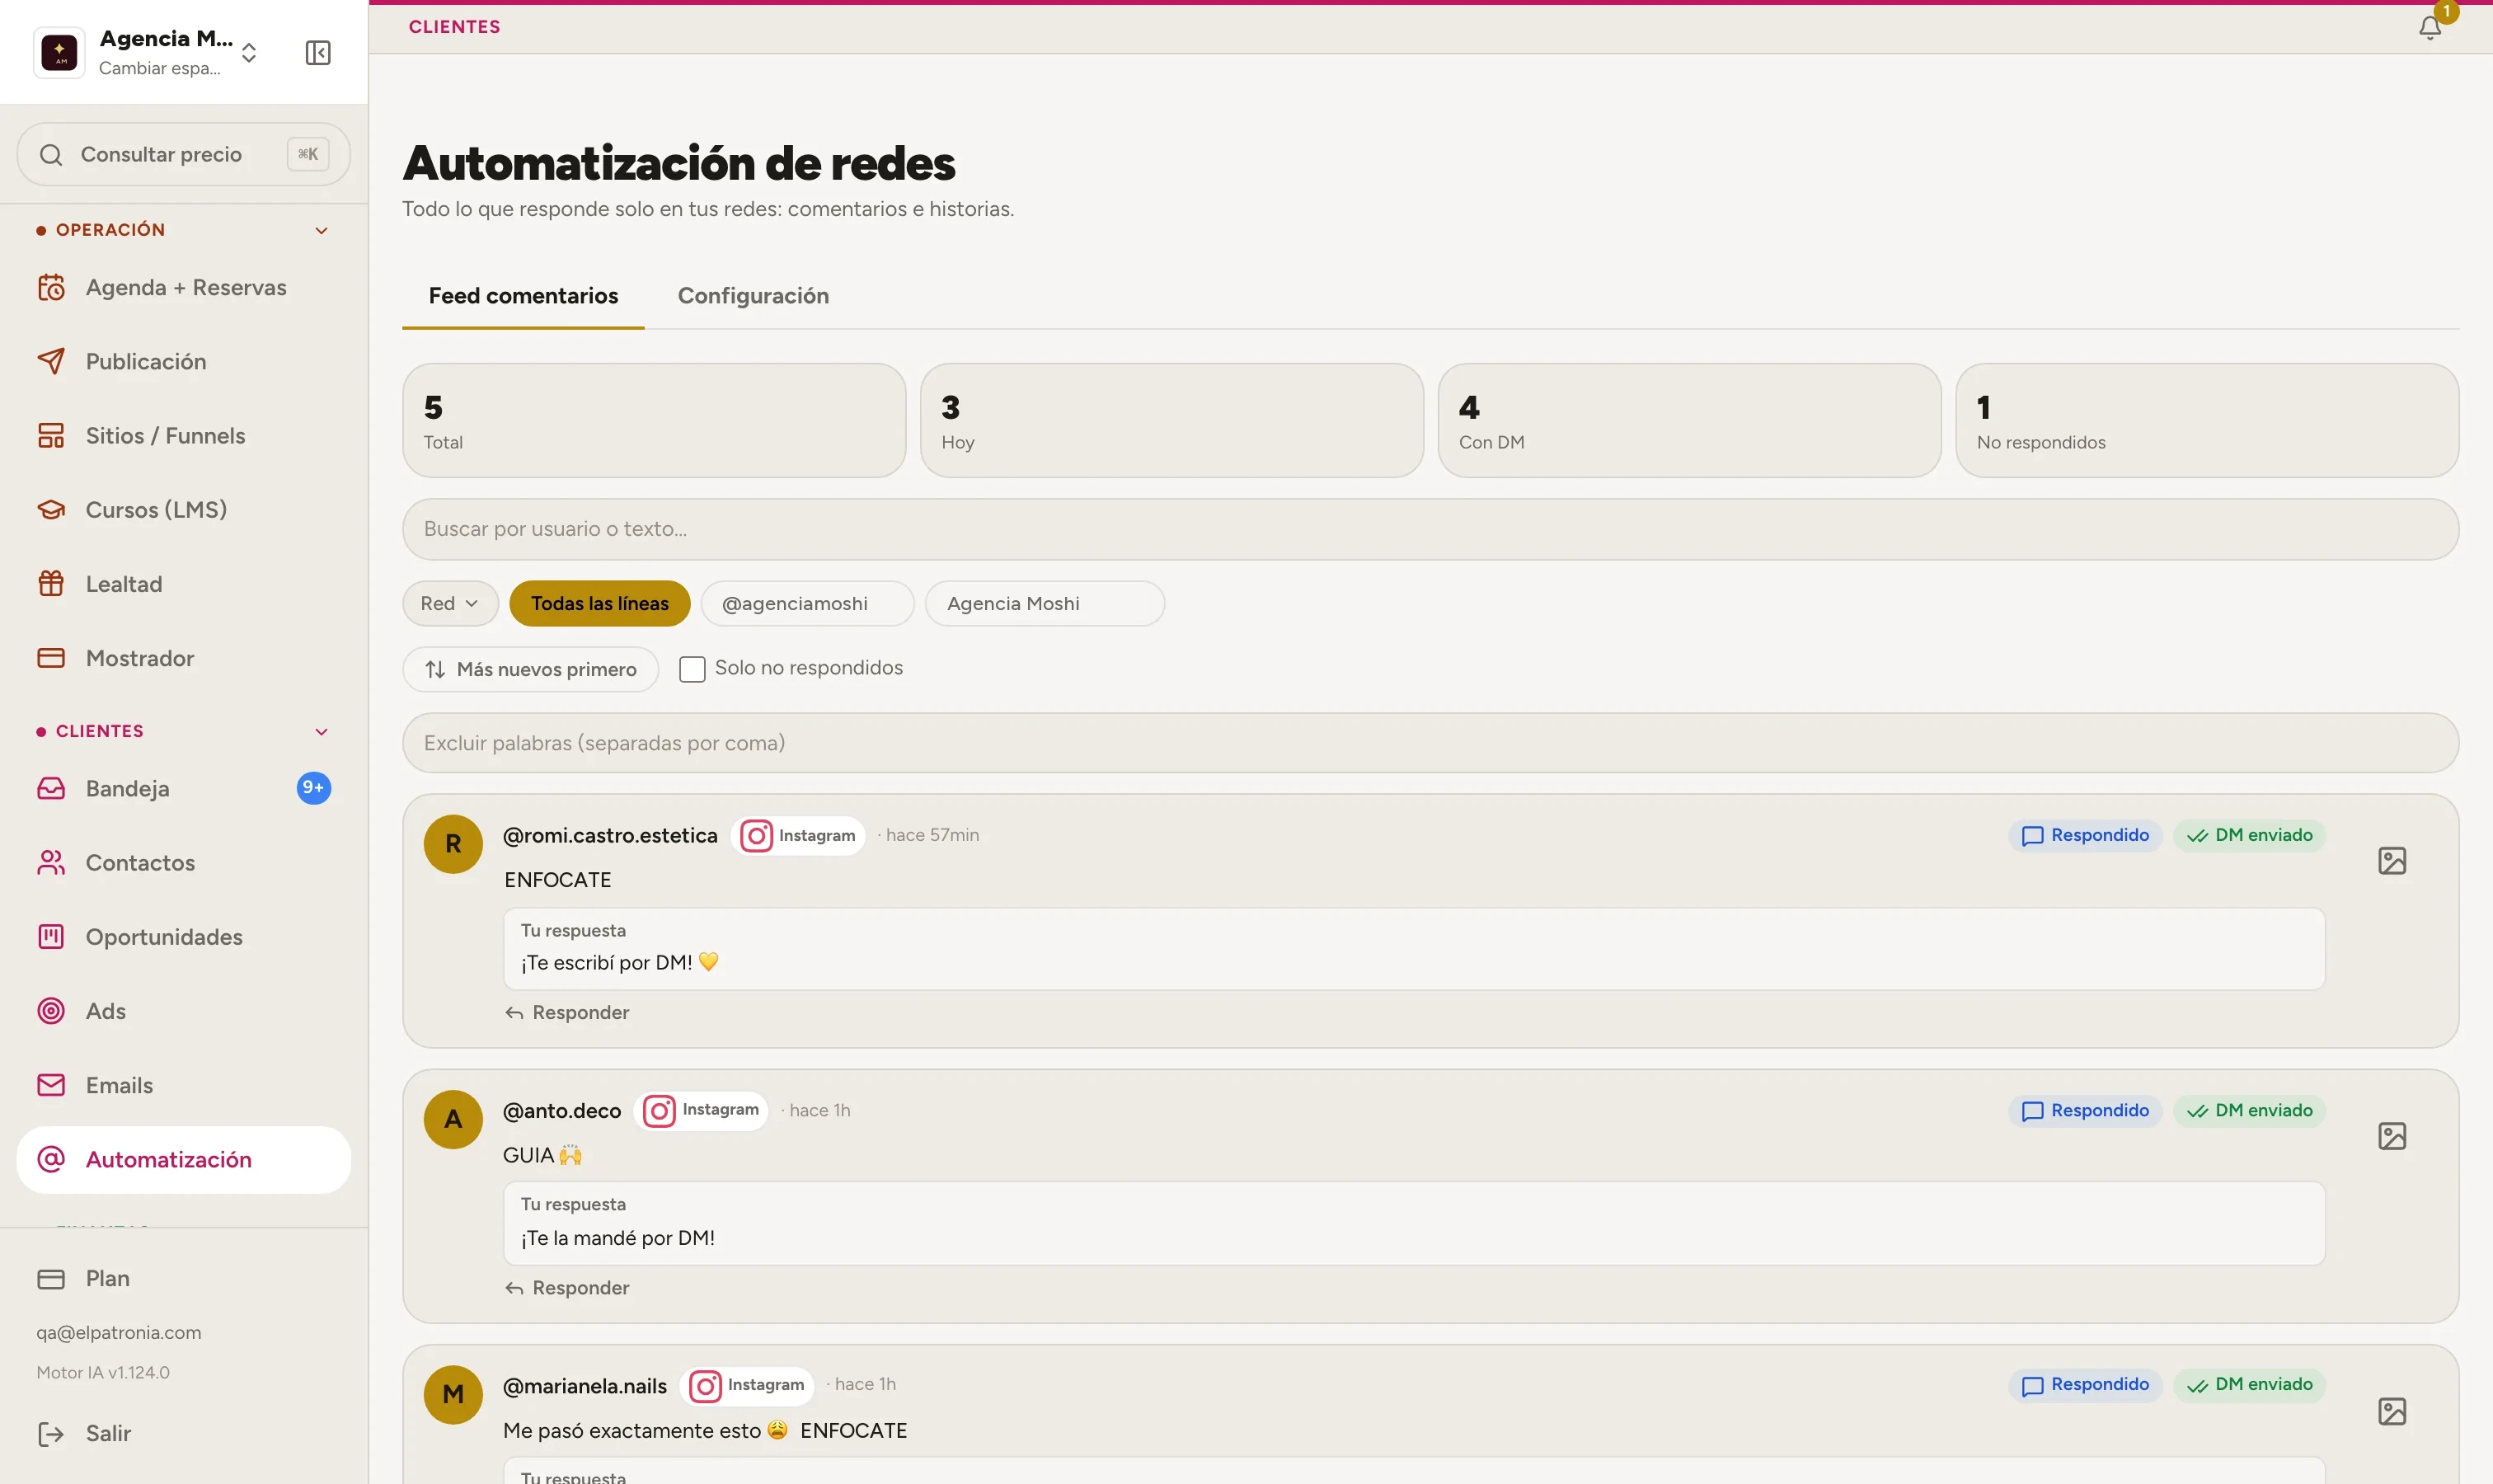Click the Consultar precio search box
The height and width of the screenshot is (1484, 2493).
(x=184, y=155)
